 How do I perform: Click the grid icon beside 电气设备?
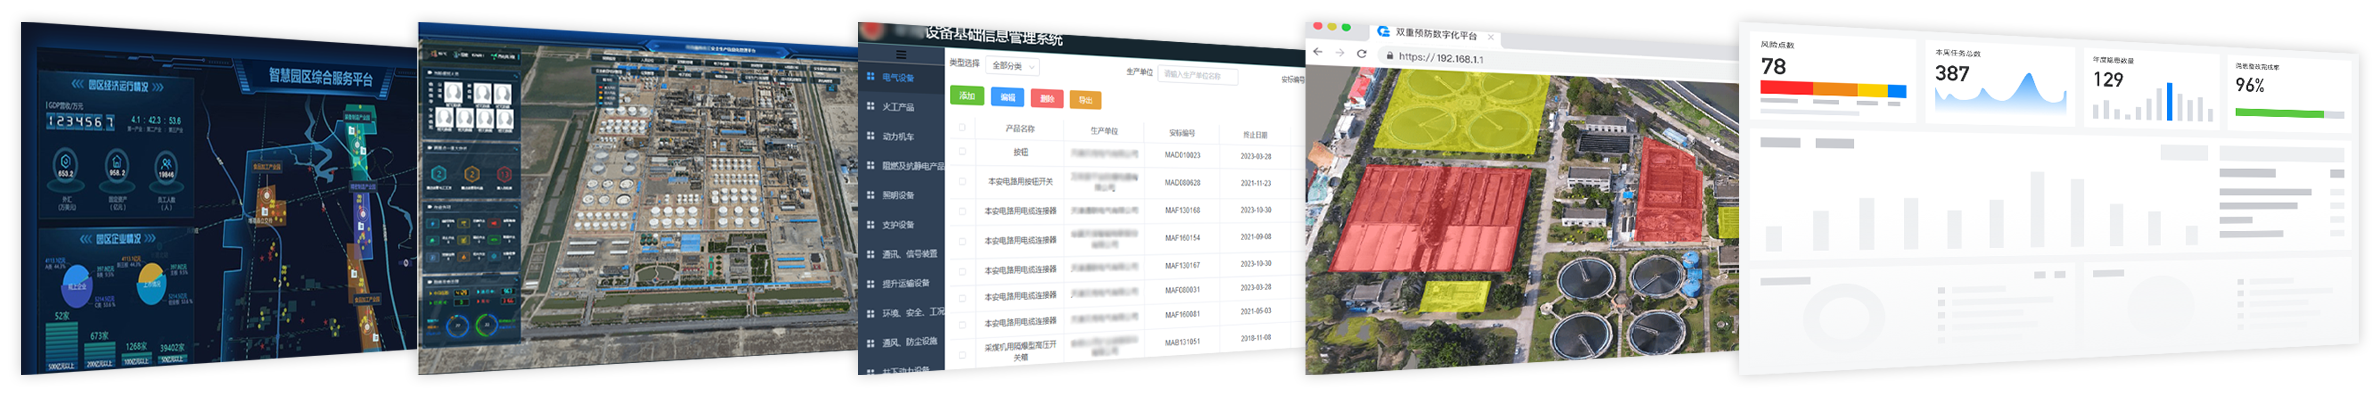[x=870, y=76]
